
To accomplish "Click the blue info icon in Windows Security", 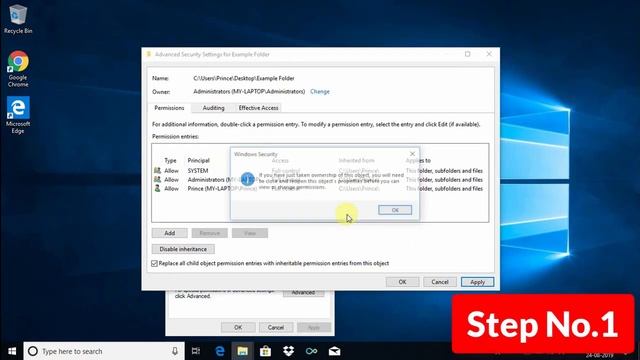I will click(247, 179).
